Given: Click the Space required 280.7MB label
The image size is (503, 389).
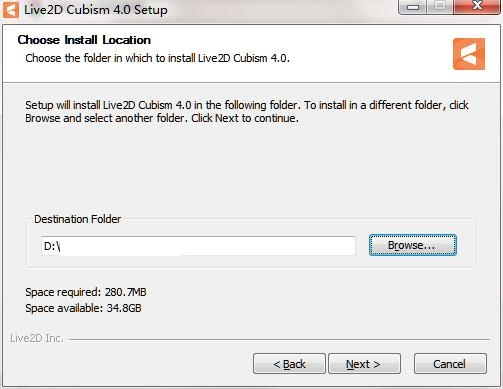Looking at the screenshot, I should point(86,292).
